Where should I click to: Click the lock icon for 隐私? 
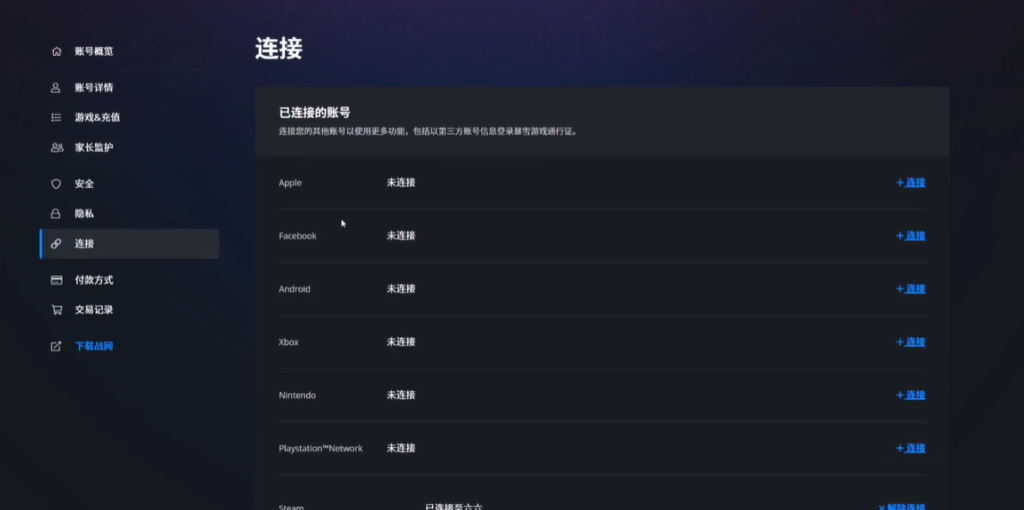(x=56, y=214)
